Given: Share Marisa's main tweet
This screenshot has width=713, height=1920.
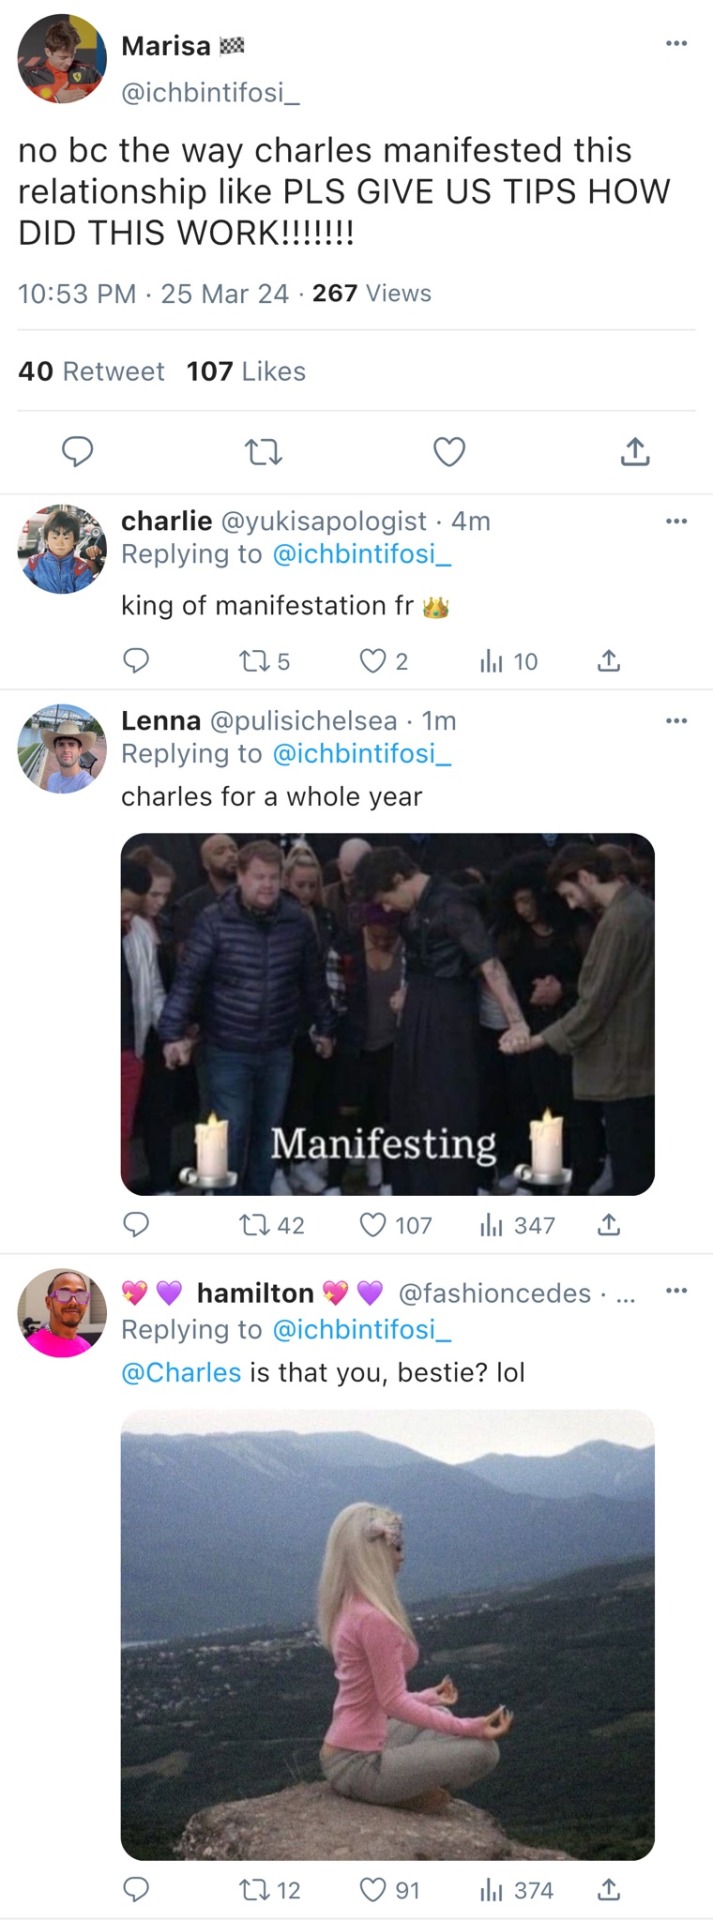Looking at the screenshot, I should coord(634,453).
